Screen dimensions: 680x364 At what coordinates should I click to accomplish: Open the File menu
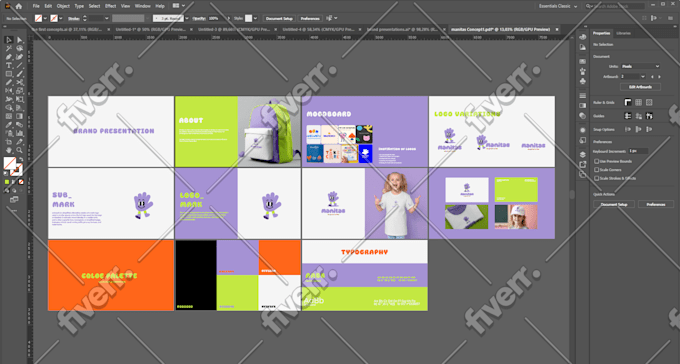(36, 6)
